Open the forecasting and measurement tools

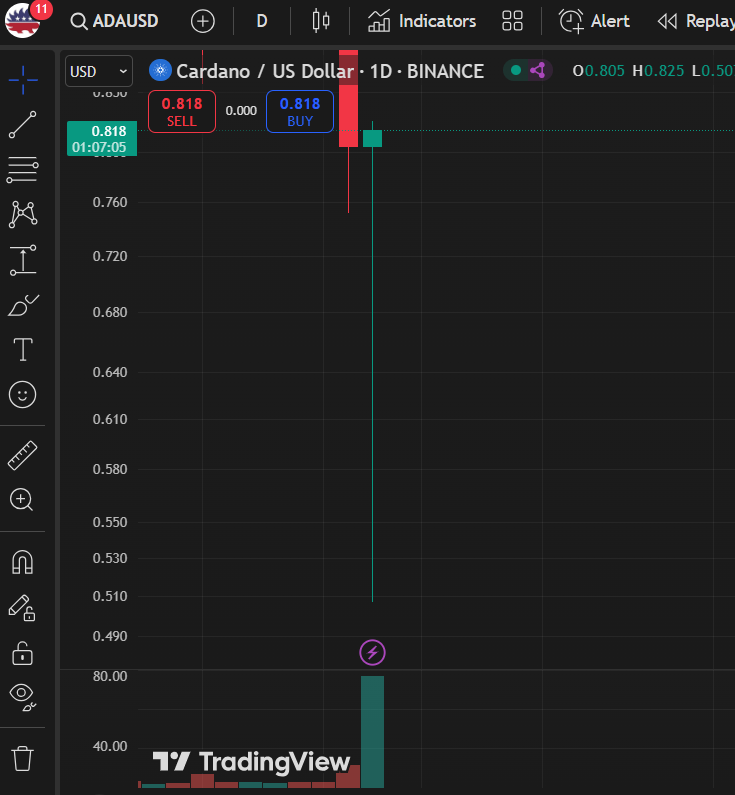(23, 260)
